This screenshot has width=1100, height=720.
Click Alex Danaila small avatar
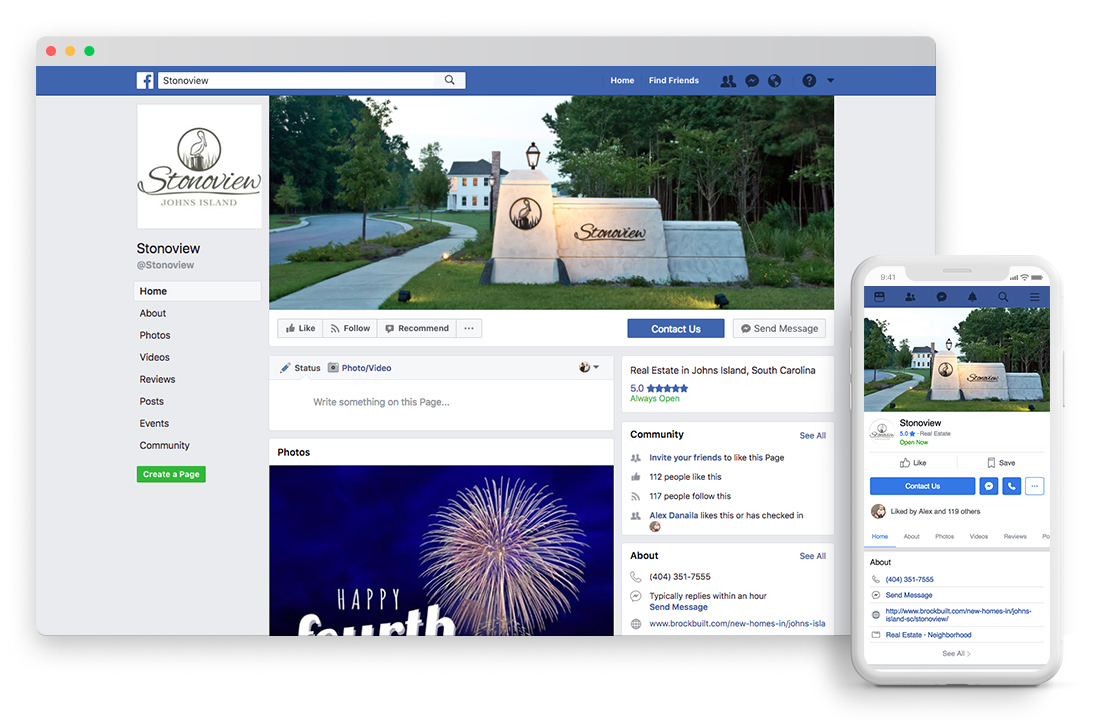655,527
